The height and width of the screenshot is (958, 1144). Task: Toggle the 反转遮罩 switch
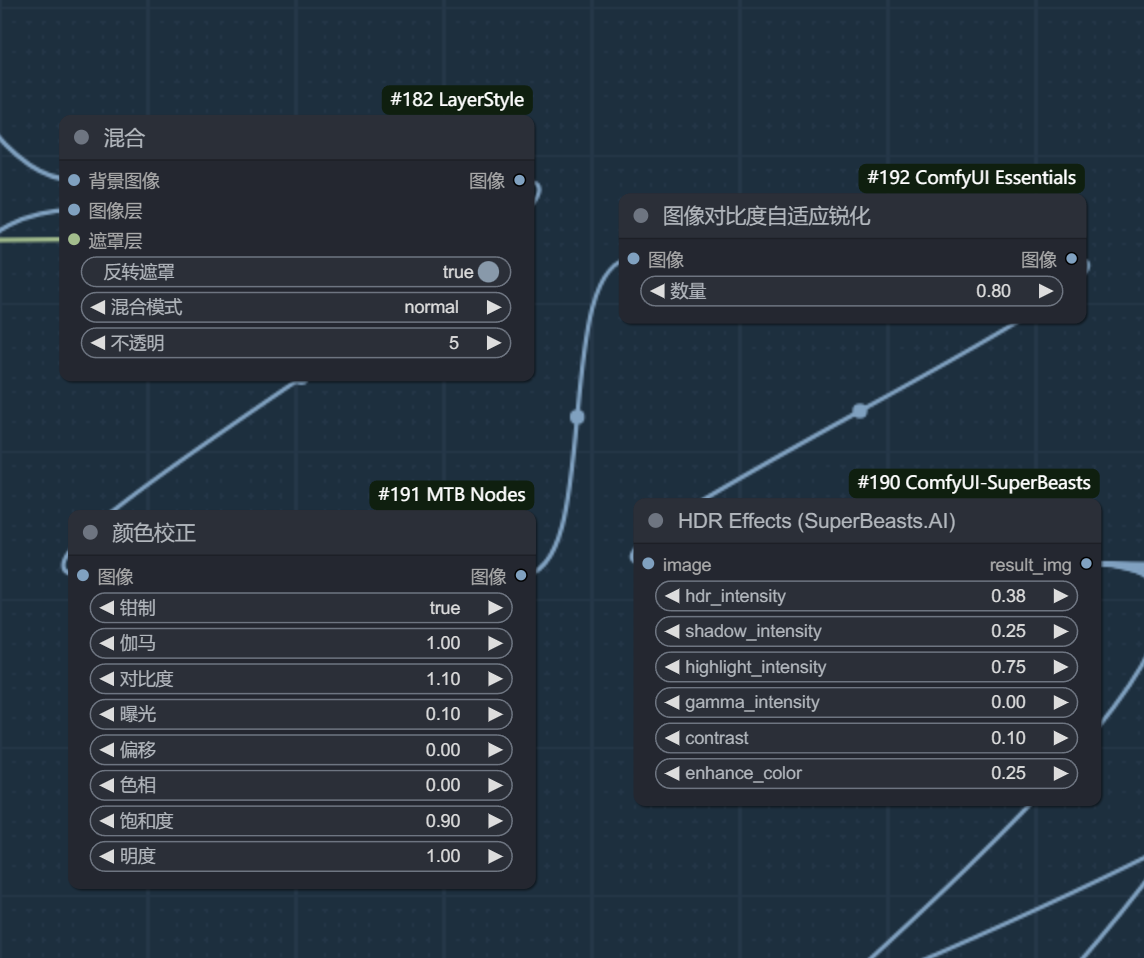point(488,271)
